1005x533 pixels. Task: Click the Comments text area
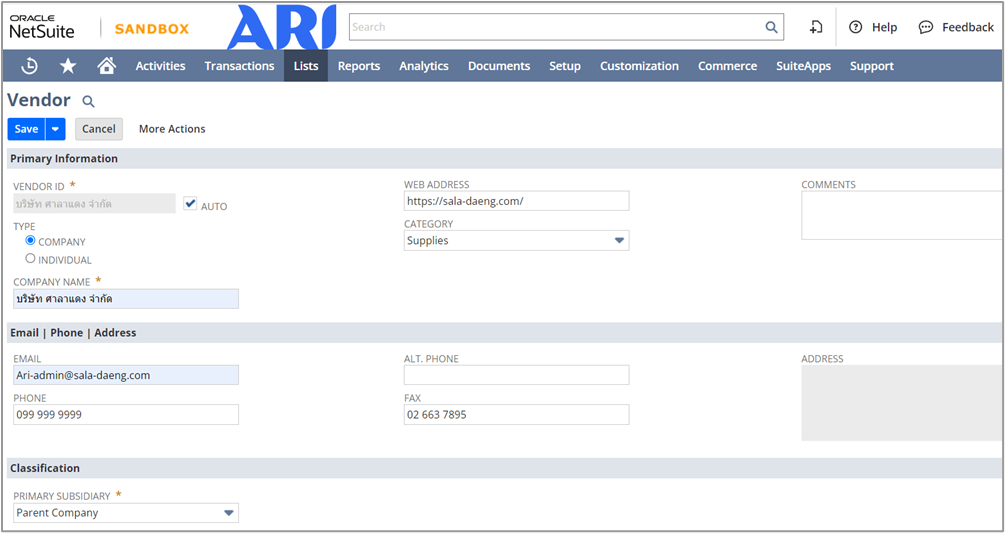pos(902,215)
